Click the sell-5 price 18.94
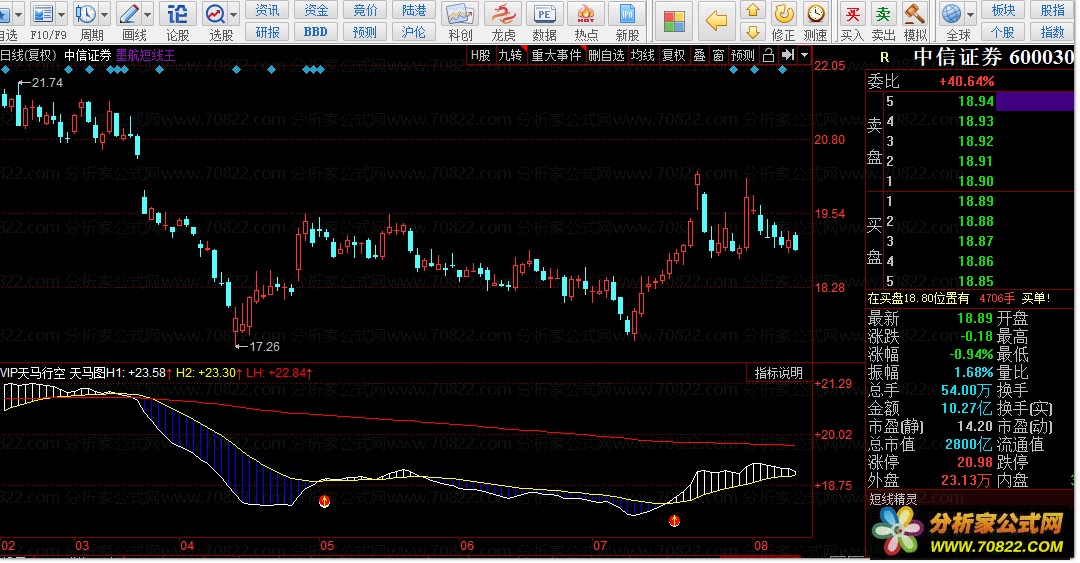This screenshot has height=563, width=1080. pyautogui.click(x=976, y=101)
